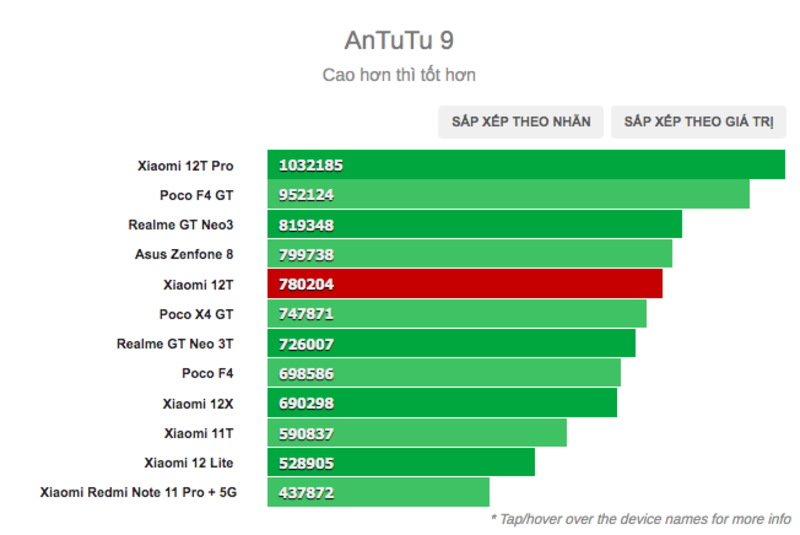Viewport: 800px width, 535px height.
Task: Click the Realme GT Neo 3T label
Action: 175,344
